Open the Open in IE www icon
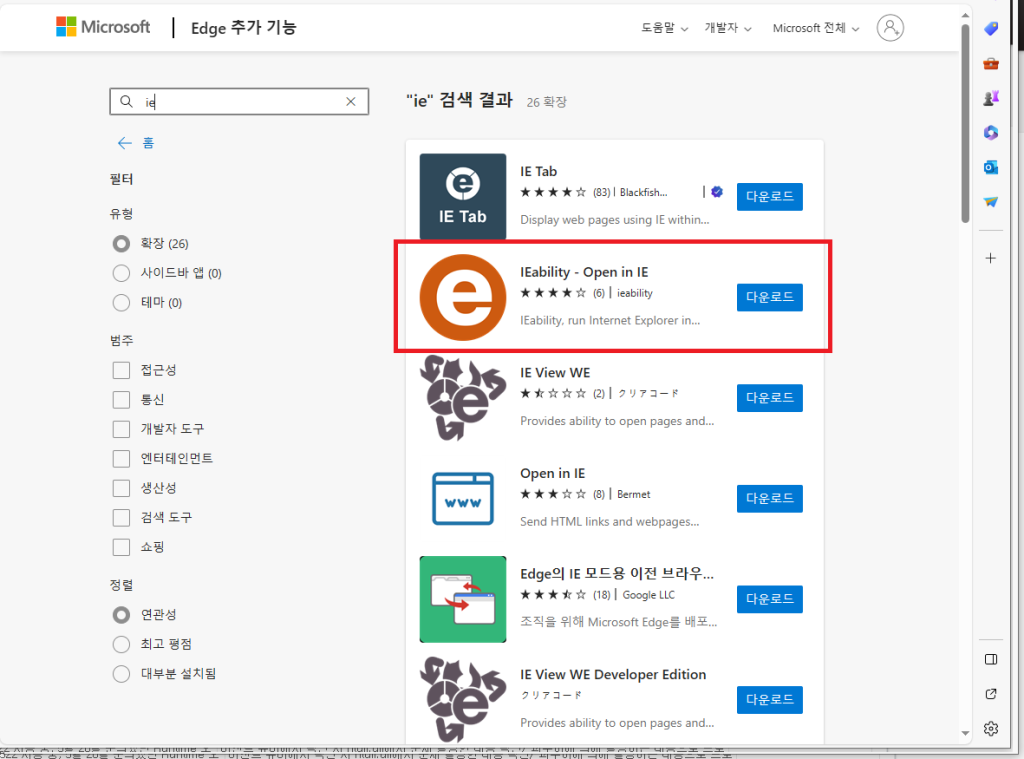The width and height of the screenshot is (1024, 759). 462,498
